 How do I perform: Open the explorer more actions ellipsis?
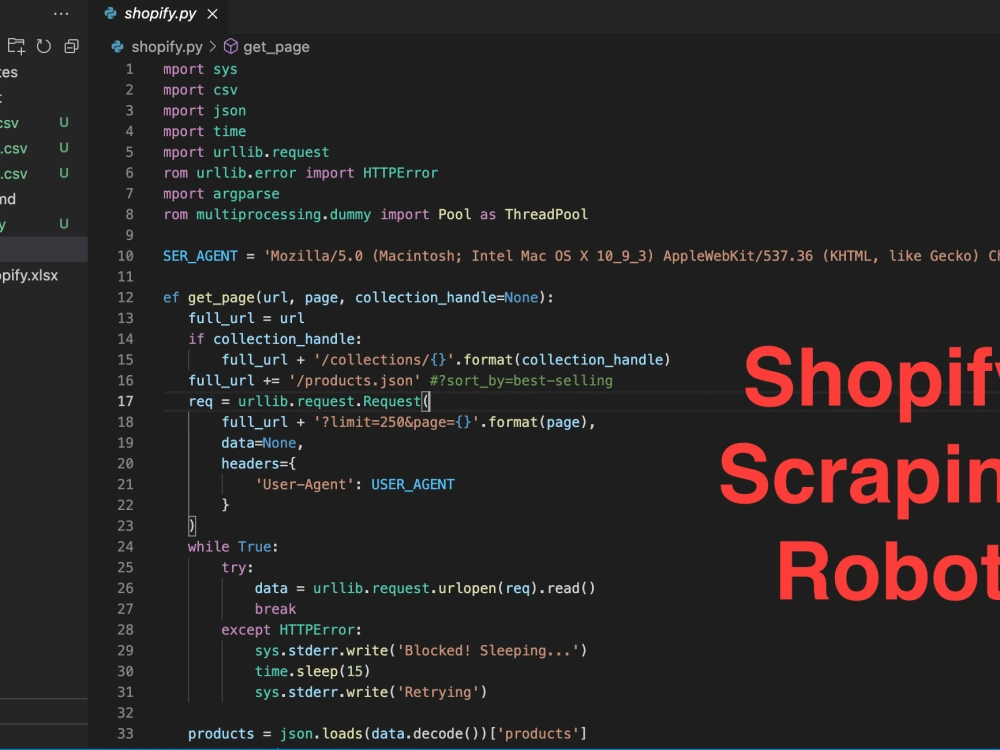coord(61,13)
